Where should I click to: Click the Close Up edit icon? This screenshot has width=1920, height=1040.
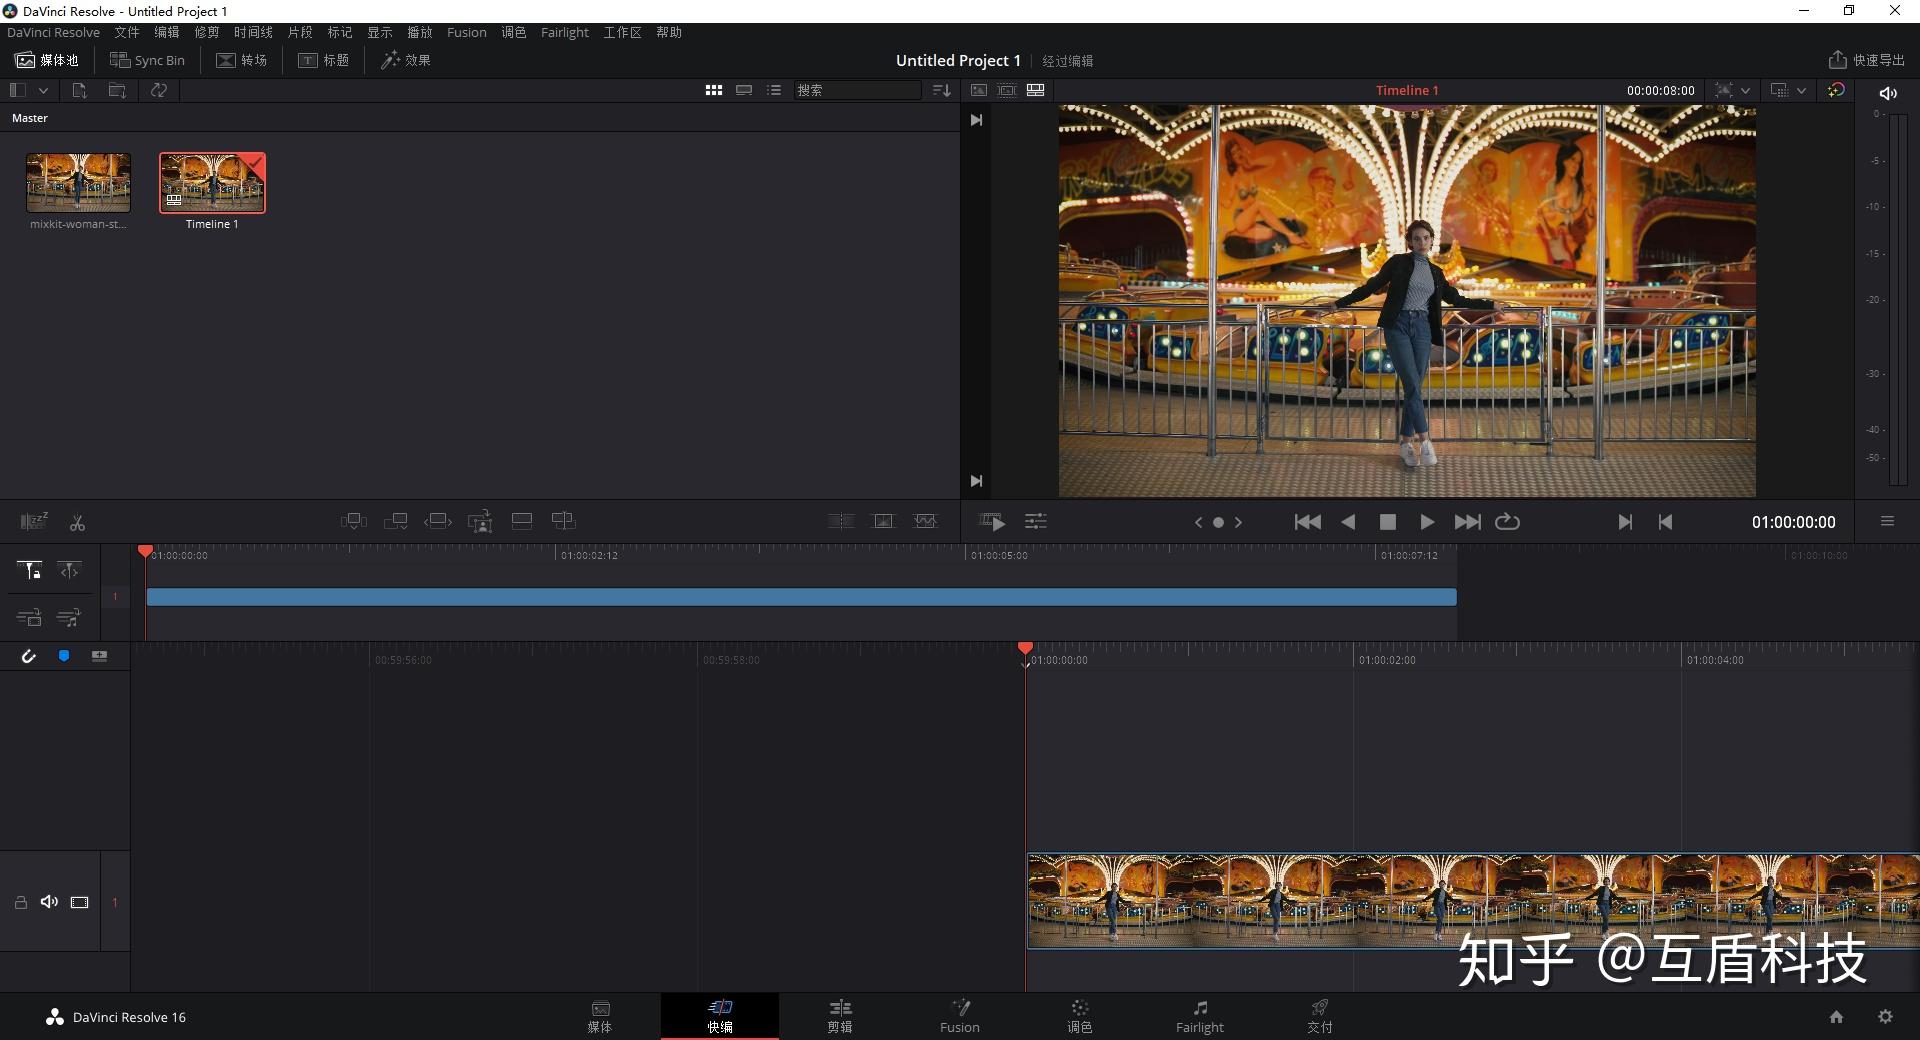tap(480, 521)
